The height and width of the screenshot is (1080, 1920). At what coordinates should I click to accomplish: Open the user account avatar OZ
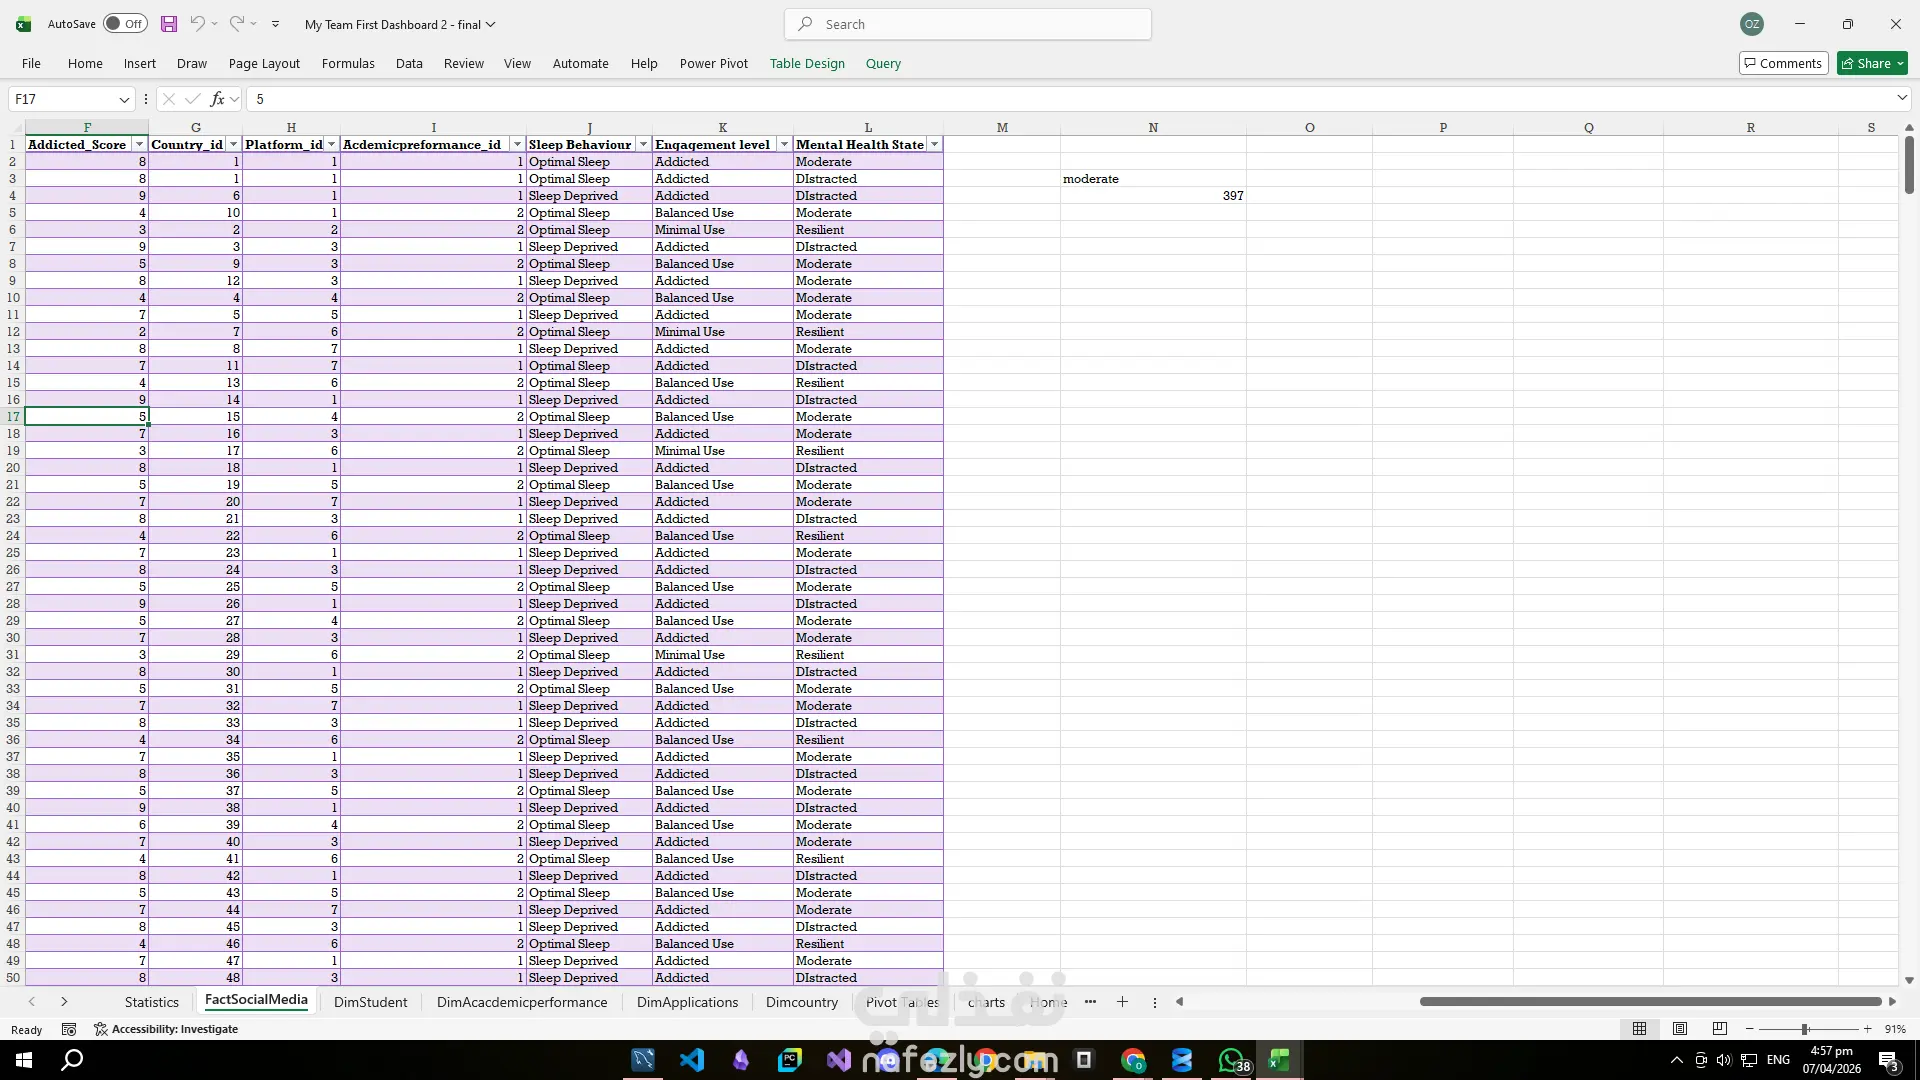1752,24
